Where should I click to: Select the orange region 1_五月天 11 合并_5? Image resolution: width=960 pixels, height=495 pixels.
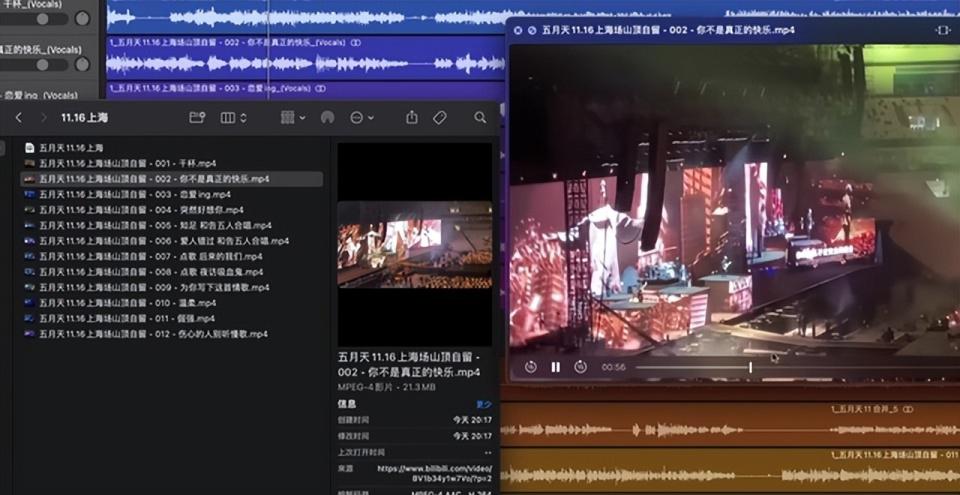(x=730, y=423)
